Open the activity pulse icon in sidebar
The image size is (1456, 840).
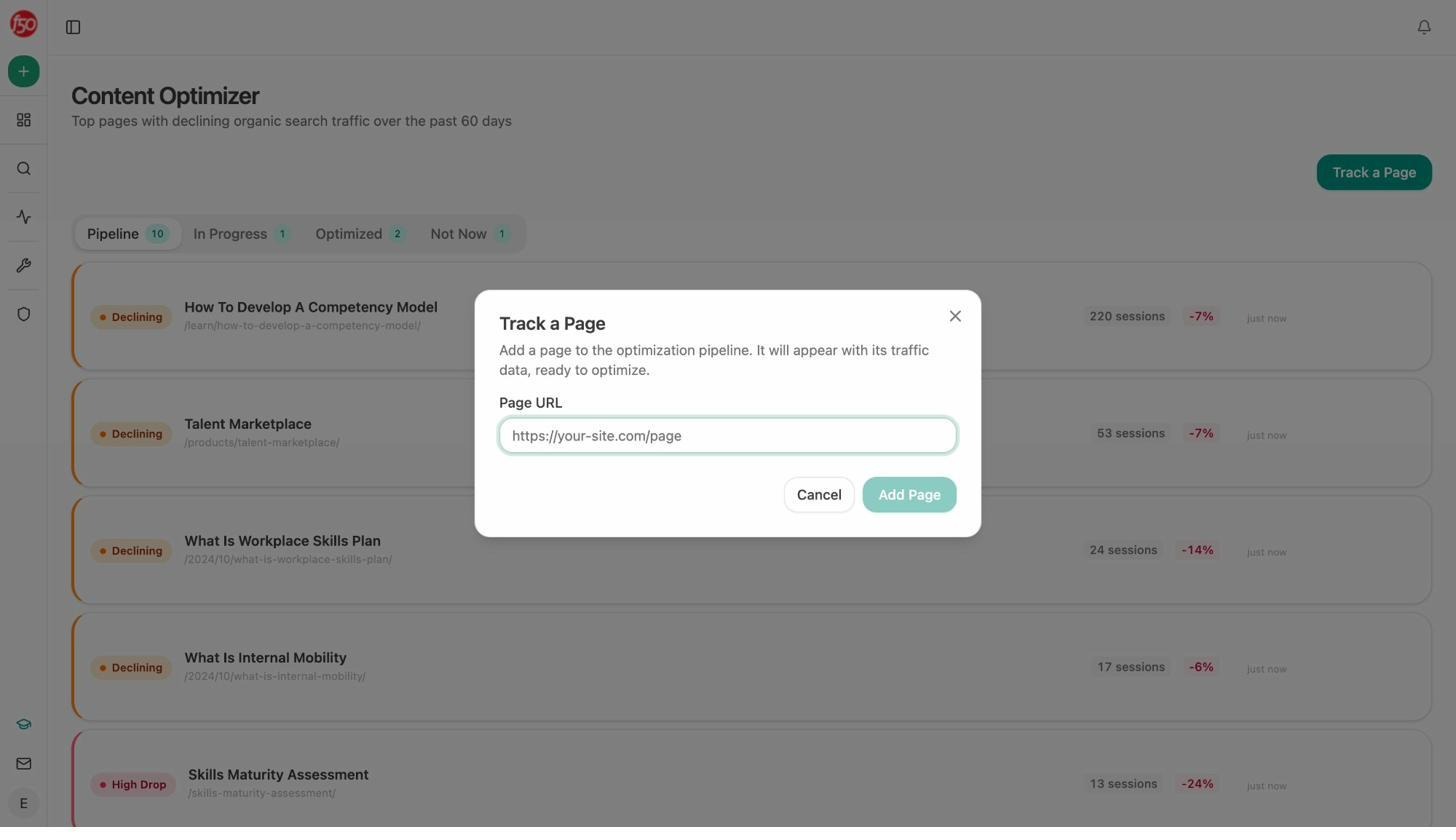tap(23, 217)
